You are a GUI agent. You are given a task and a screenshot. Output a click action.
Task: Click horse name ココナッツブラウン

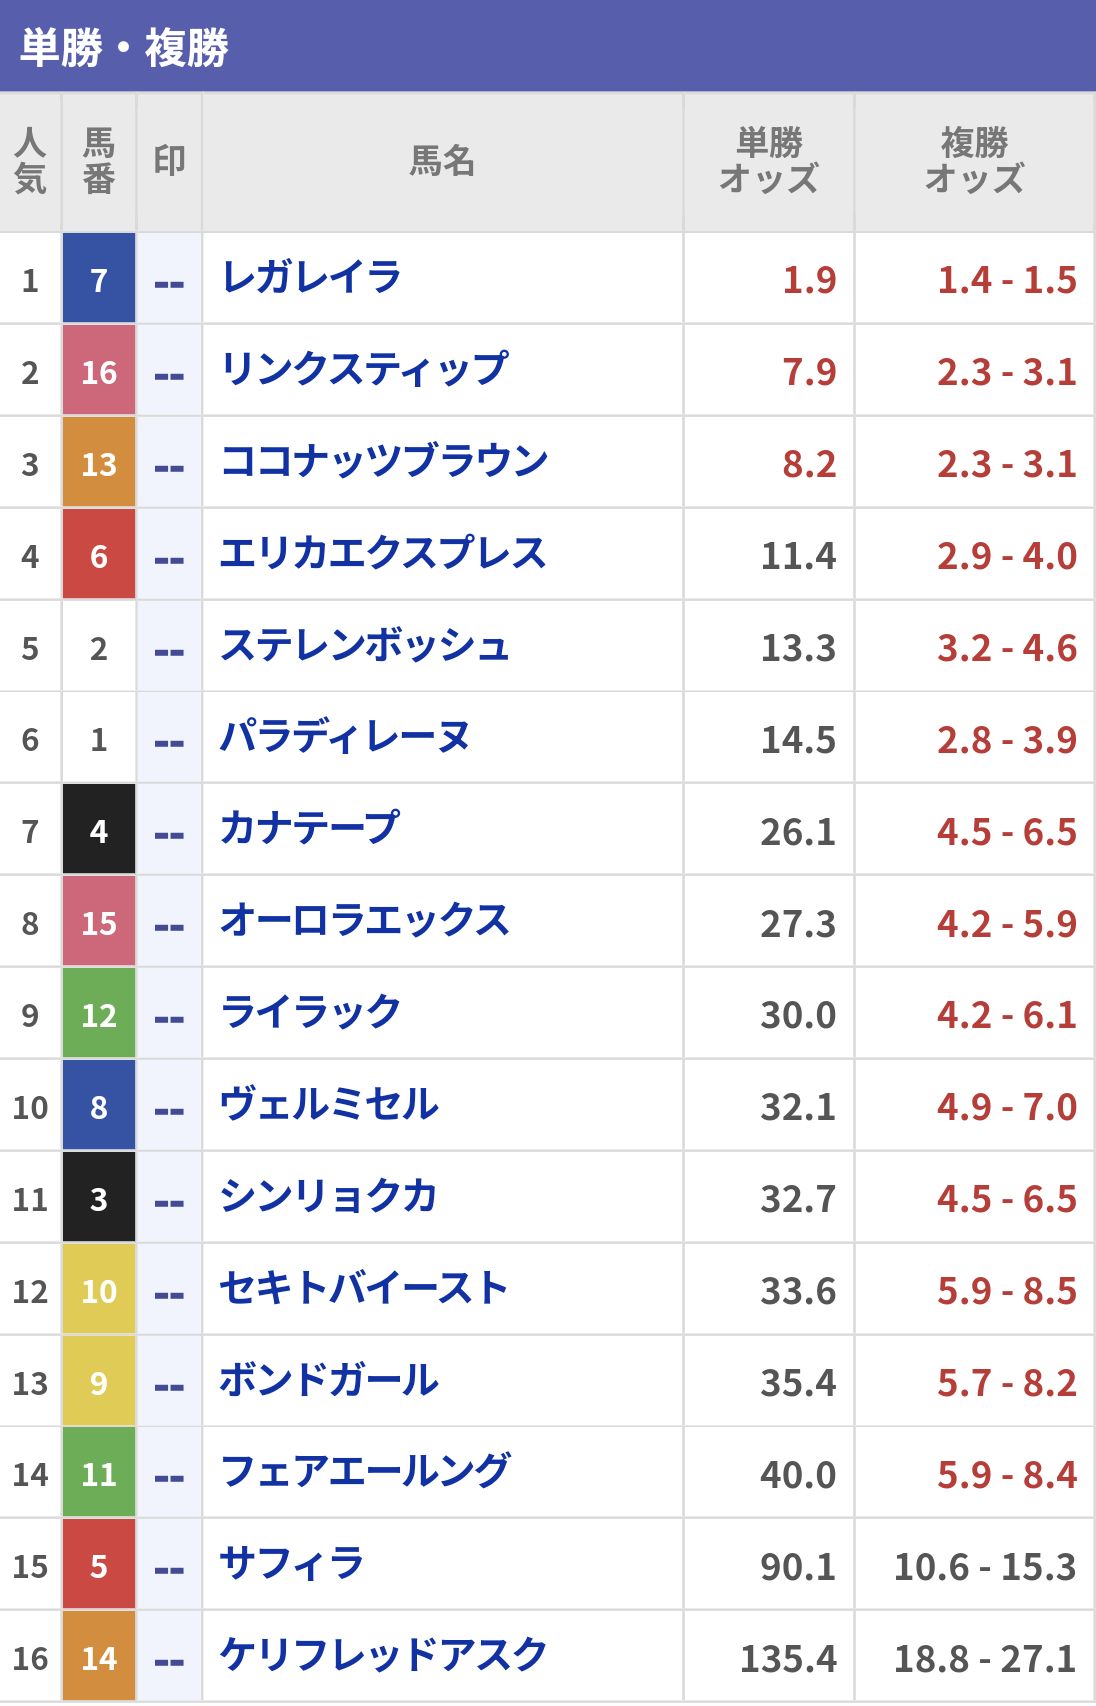384,462
